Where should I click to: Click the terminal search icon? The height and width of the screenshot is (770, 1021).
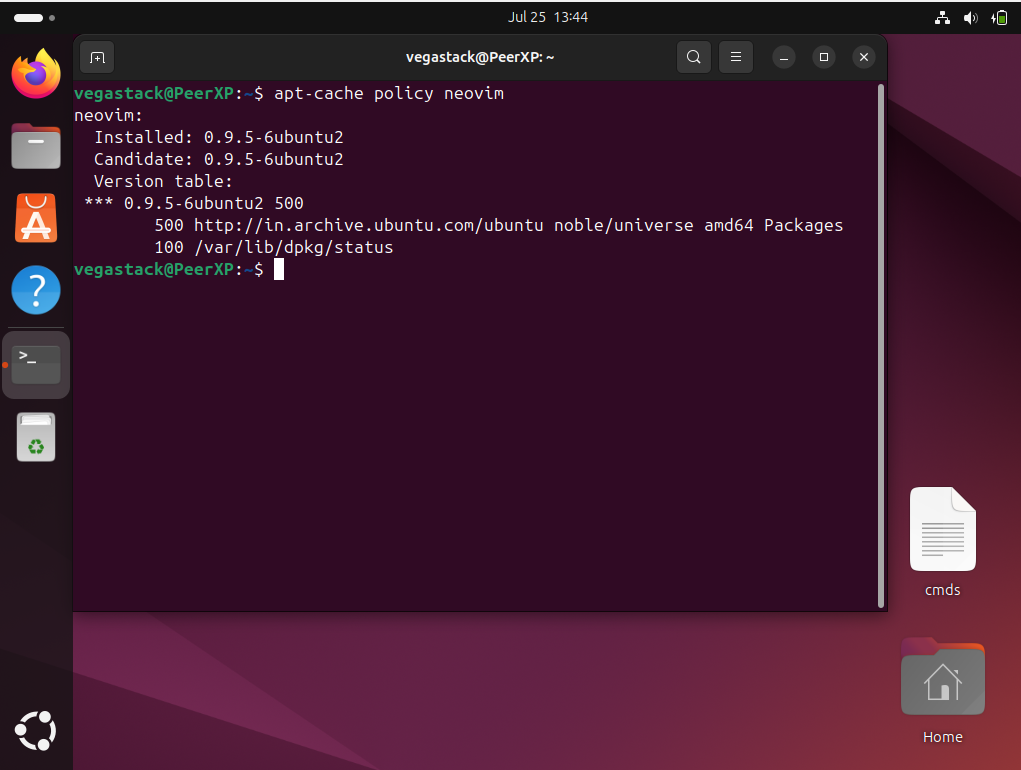pos(694,57)
